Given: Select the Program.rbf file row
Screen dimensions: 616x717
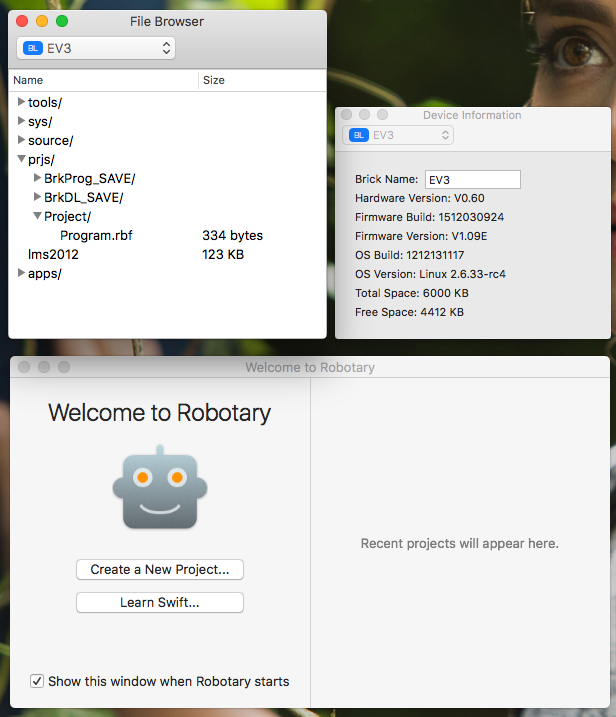Looking at the screenshot, I should (x=167, y=235).
